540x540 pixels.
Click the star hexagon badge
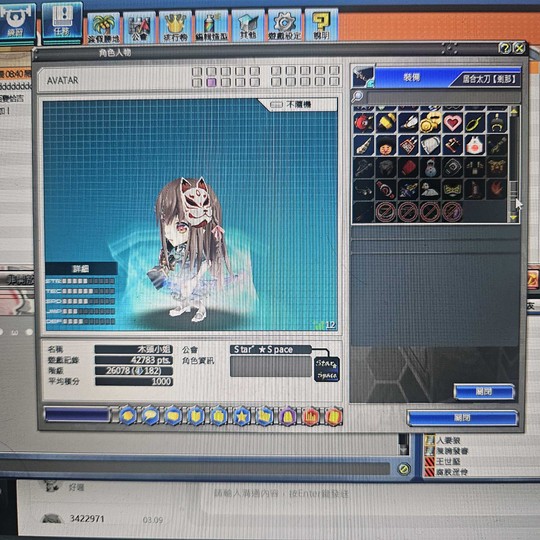242,416
